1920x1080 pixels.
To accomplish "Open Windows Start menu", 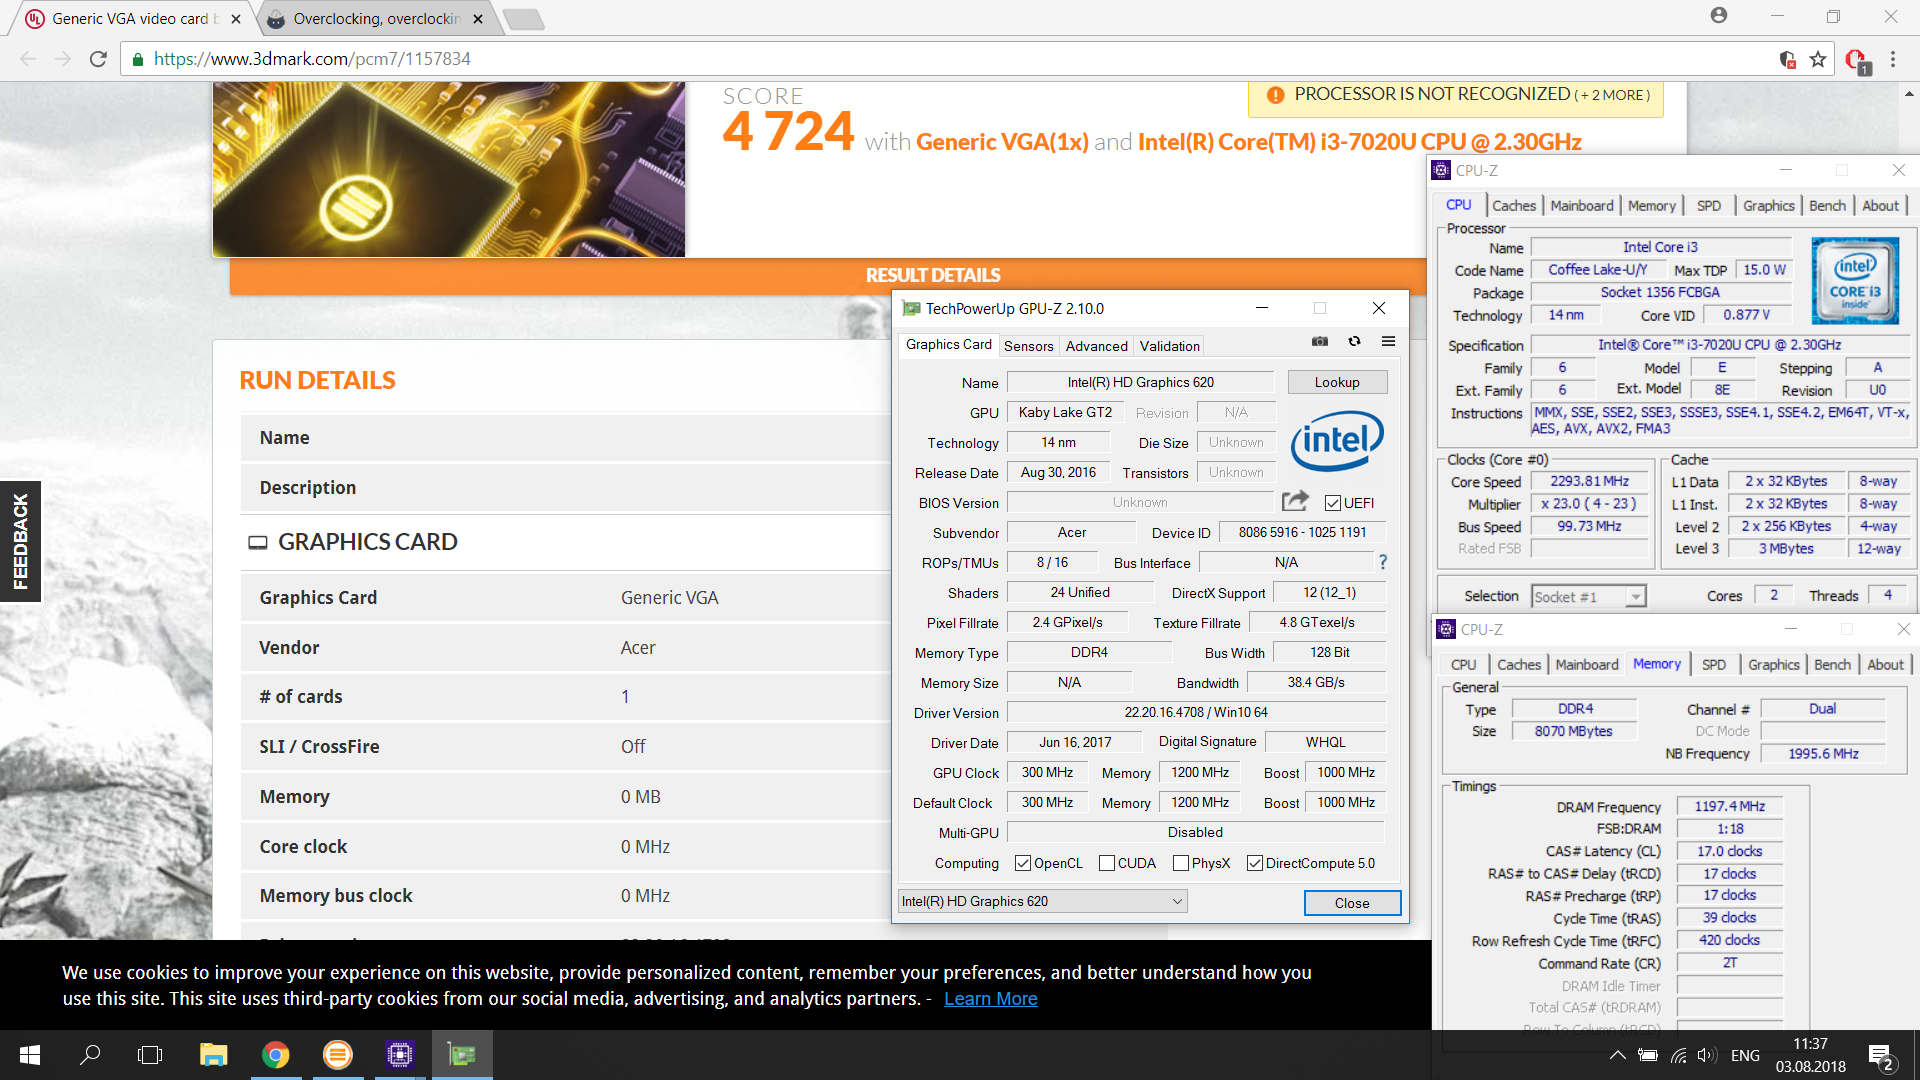I will [30, 1055].
